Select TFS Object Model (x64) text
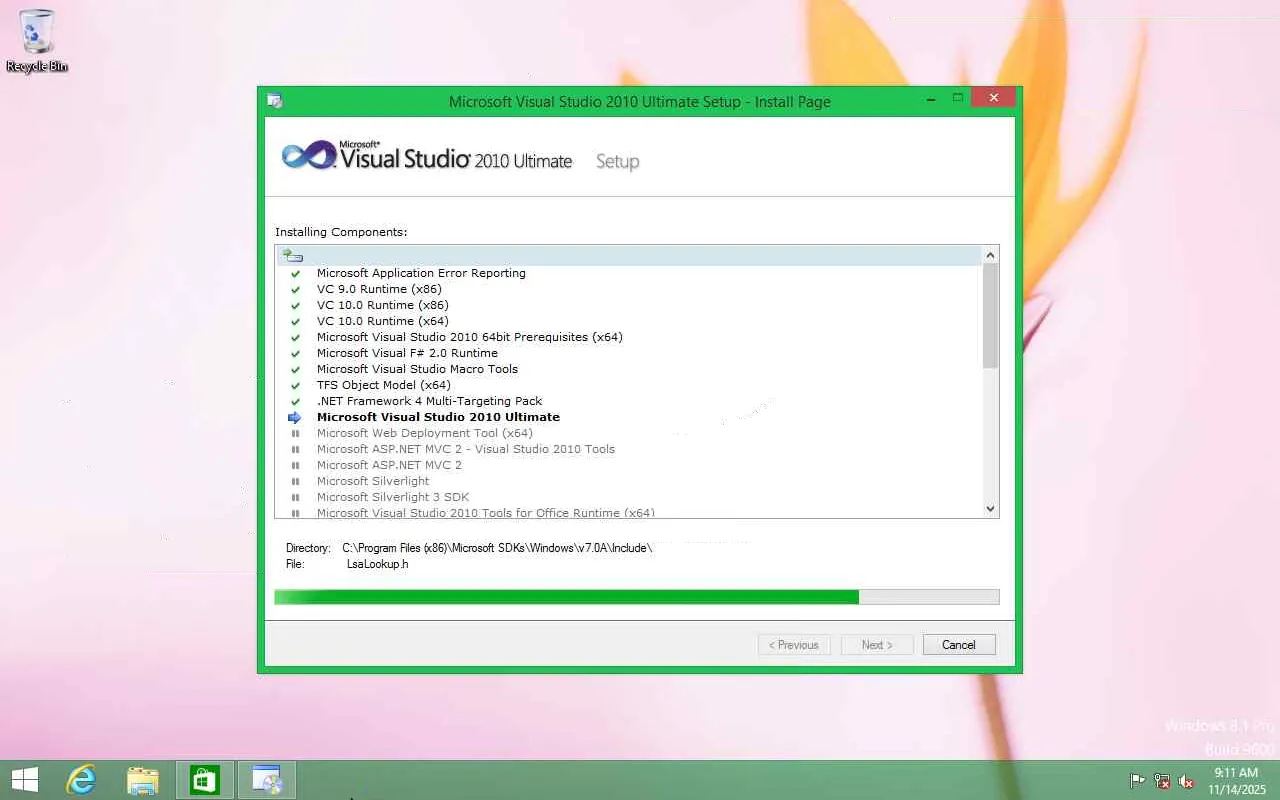 click(x=384, y=385)
